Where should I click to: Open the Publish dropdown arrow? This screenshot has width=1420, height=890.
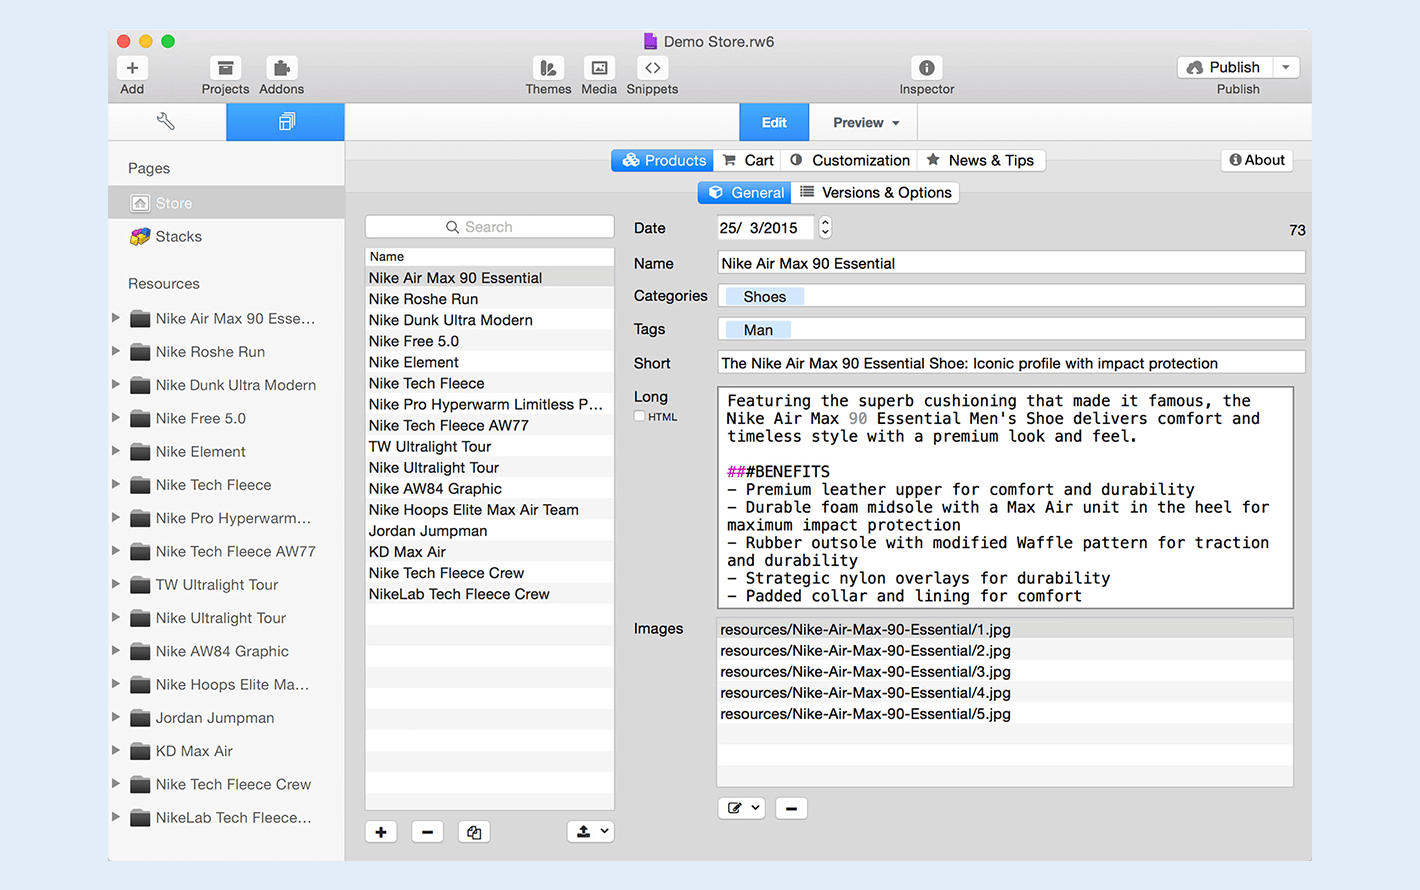1286,67
